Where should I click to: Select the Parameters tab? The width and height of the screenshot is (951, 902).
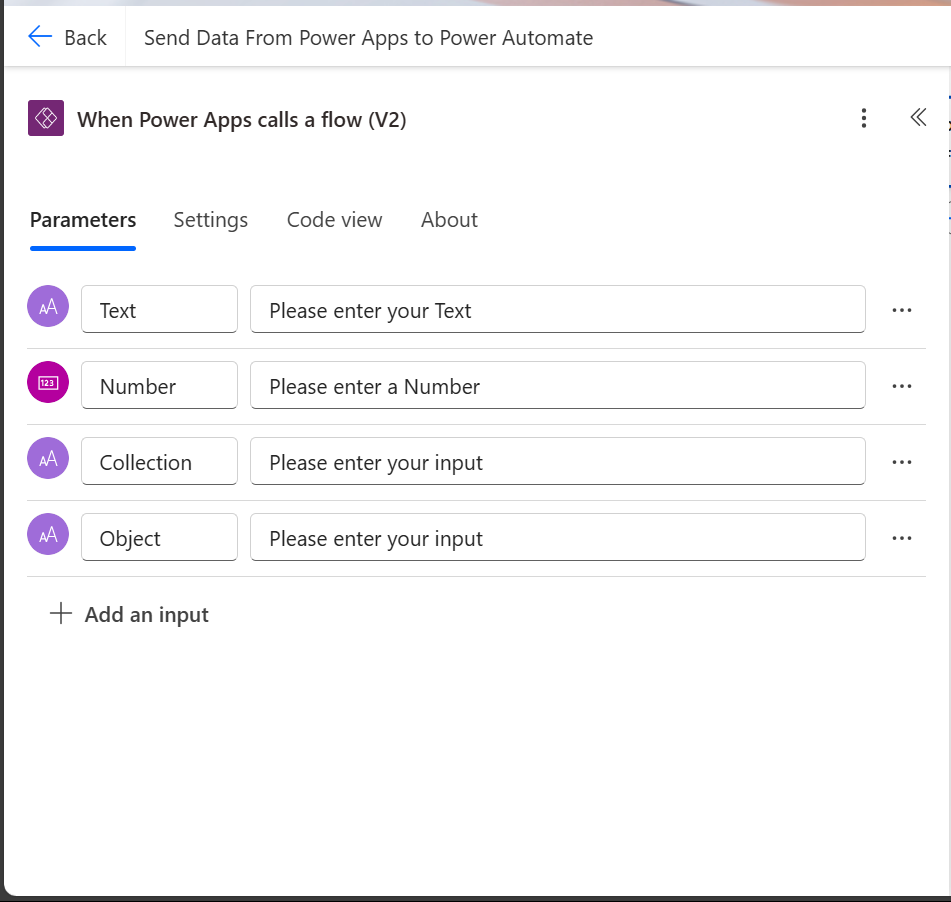coord(83,220)
